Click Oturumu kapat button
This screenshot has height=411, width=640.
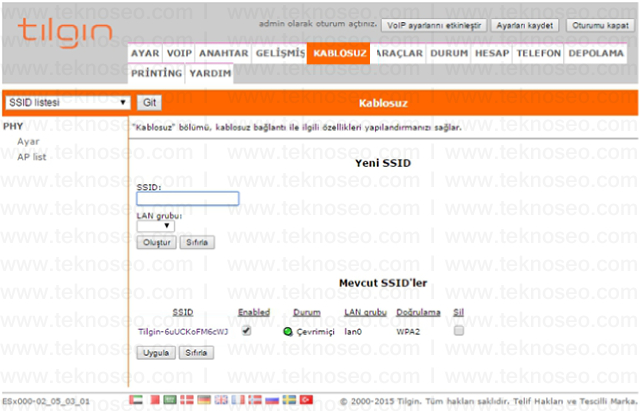coord(600,25)
